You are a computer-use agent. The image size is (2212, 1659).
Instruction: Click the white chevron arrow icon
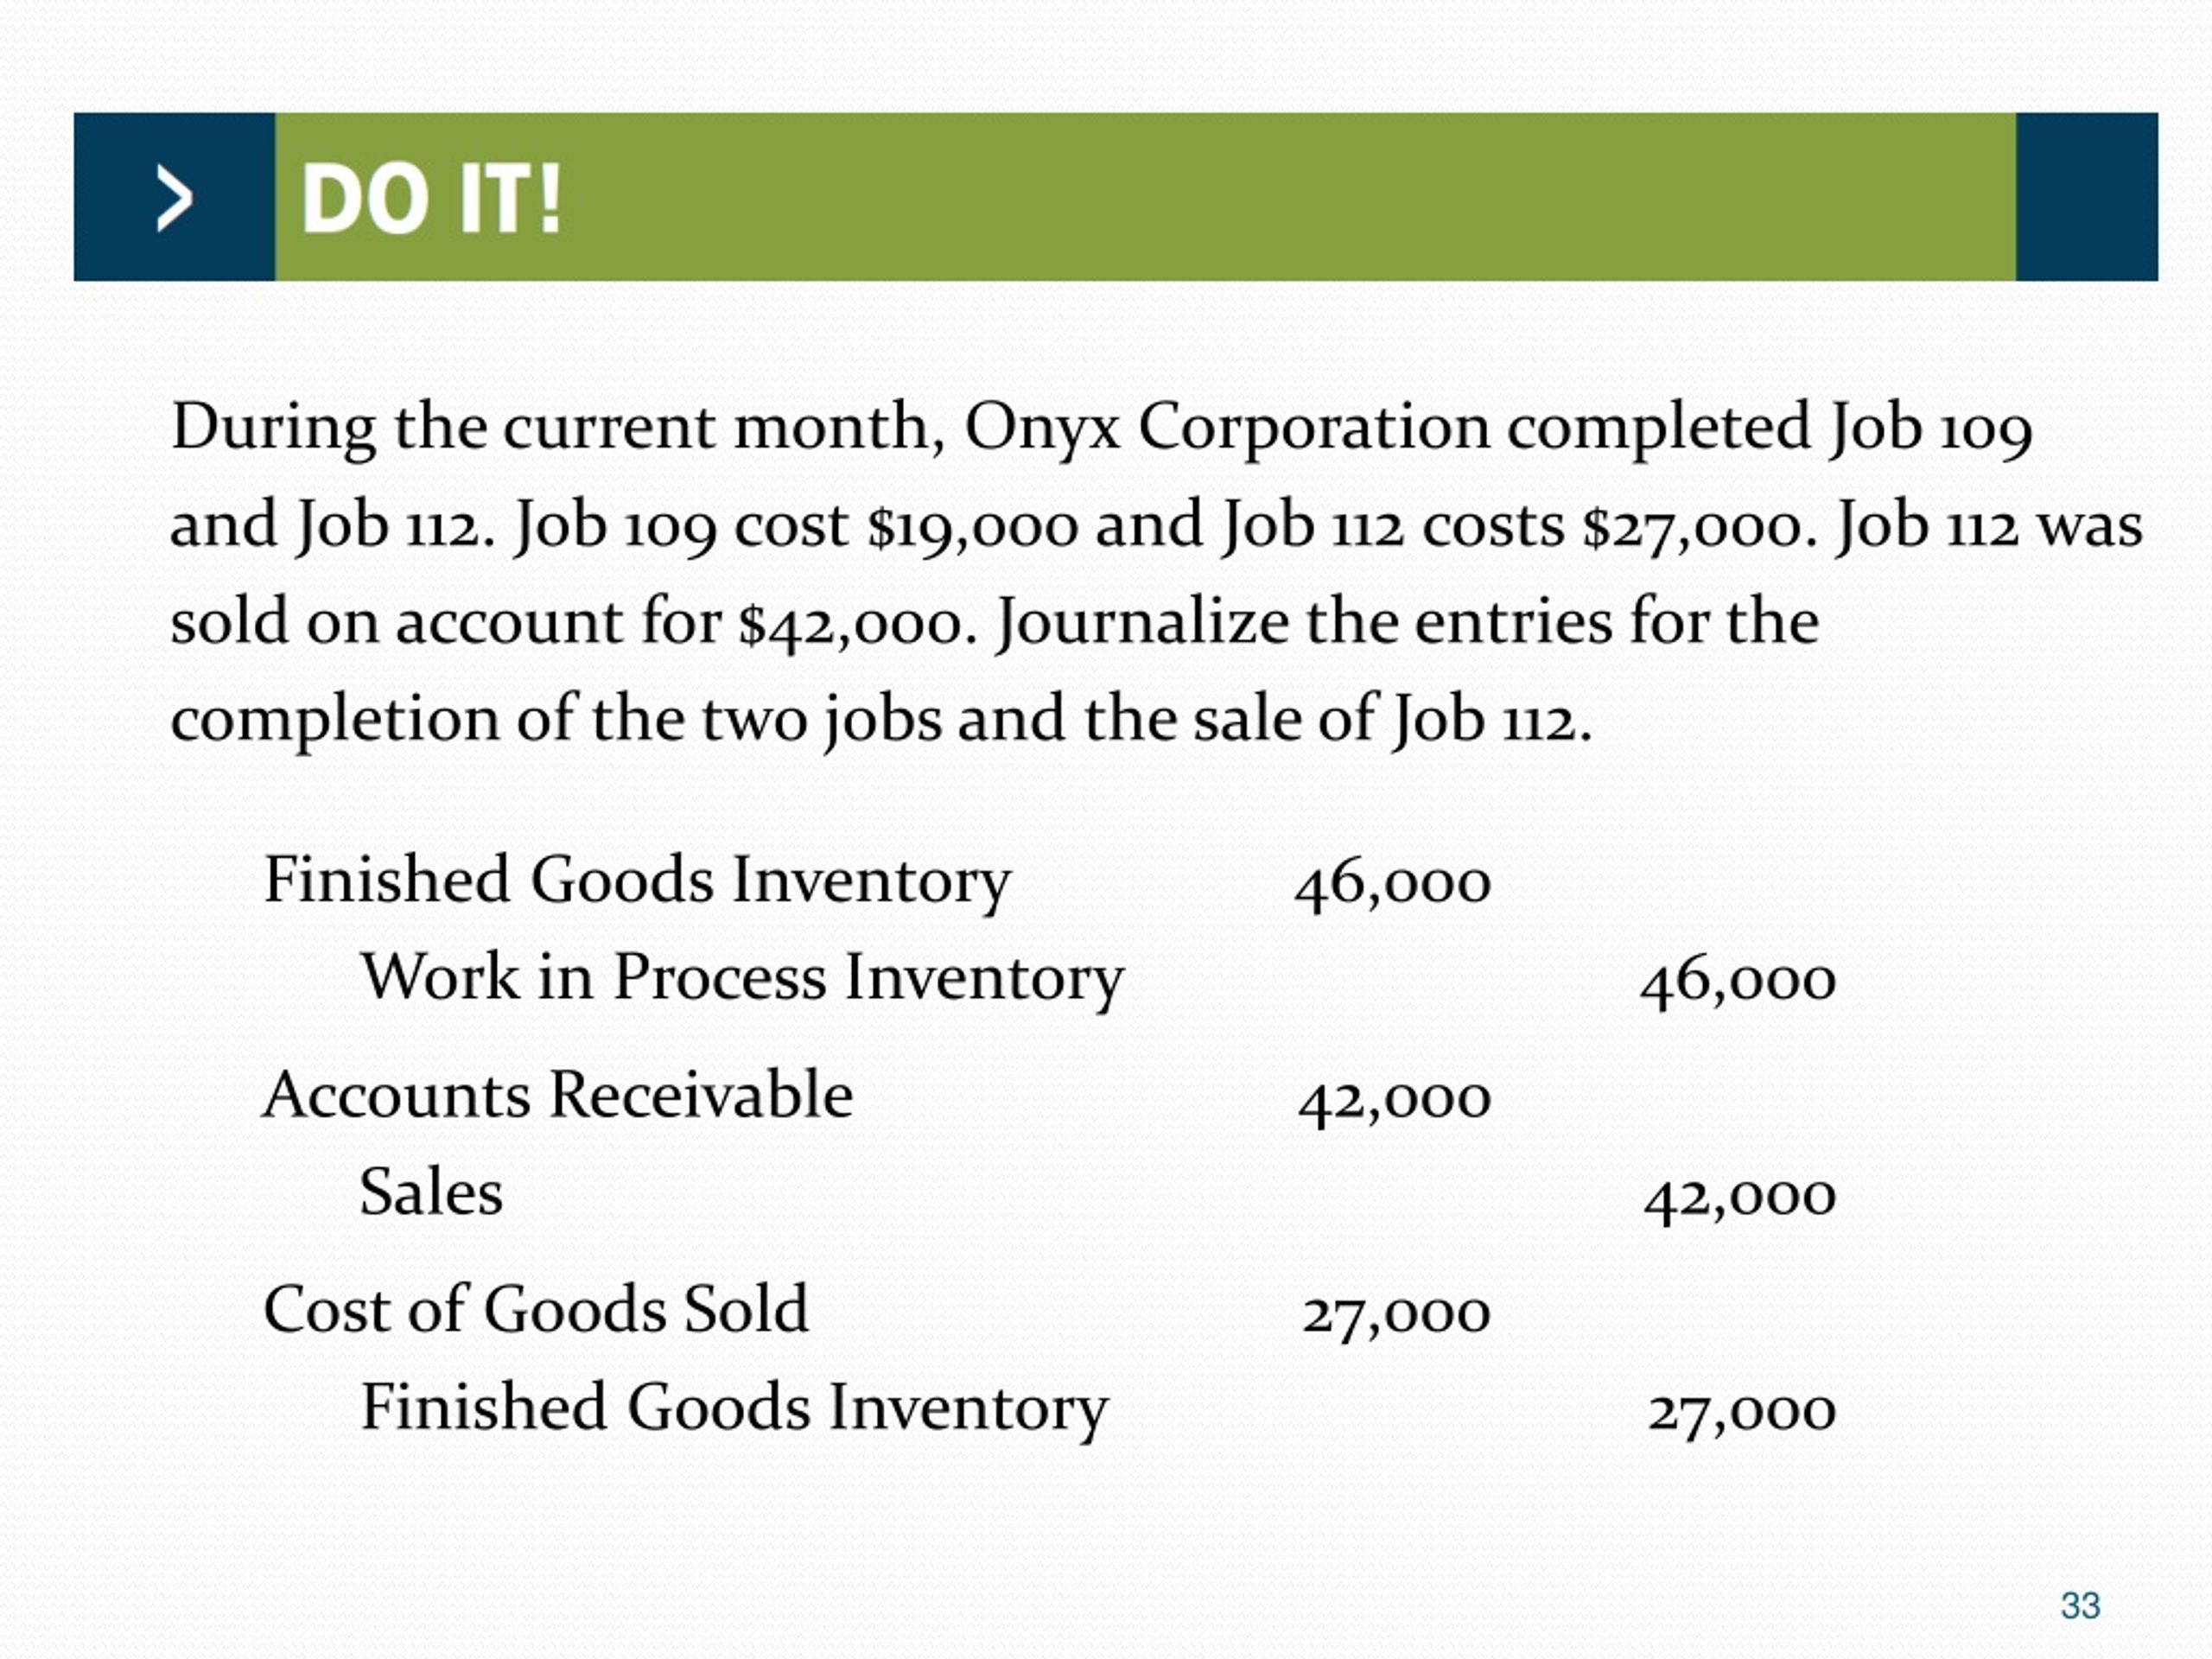pyautogui.click(x=175, y=198)
